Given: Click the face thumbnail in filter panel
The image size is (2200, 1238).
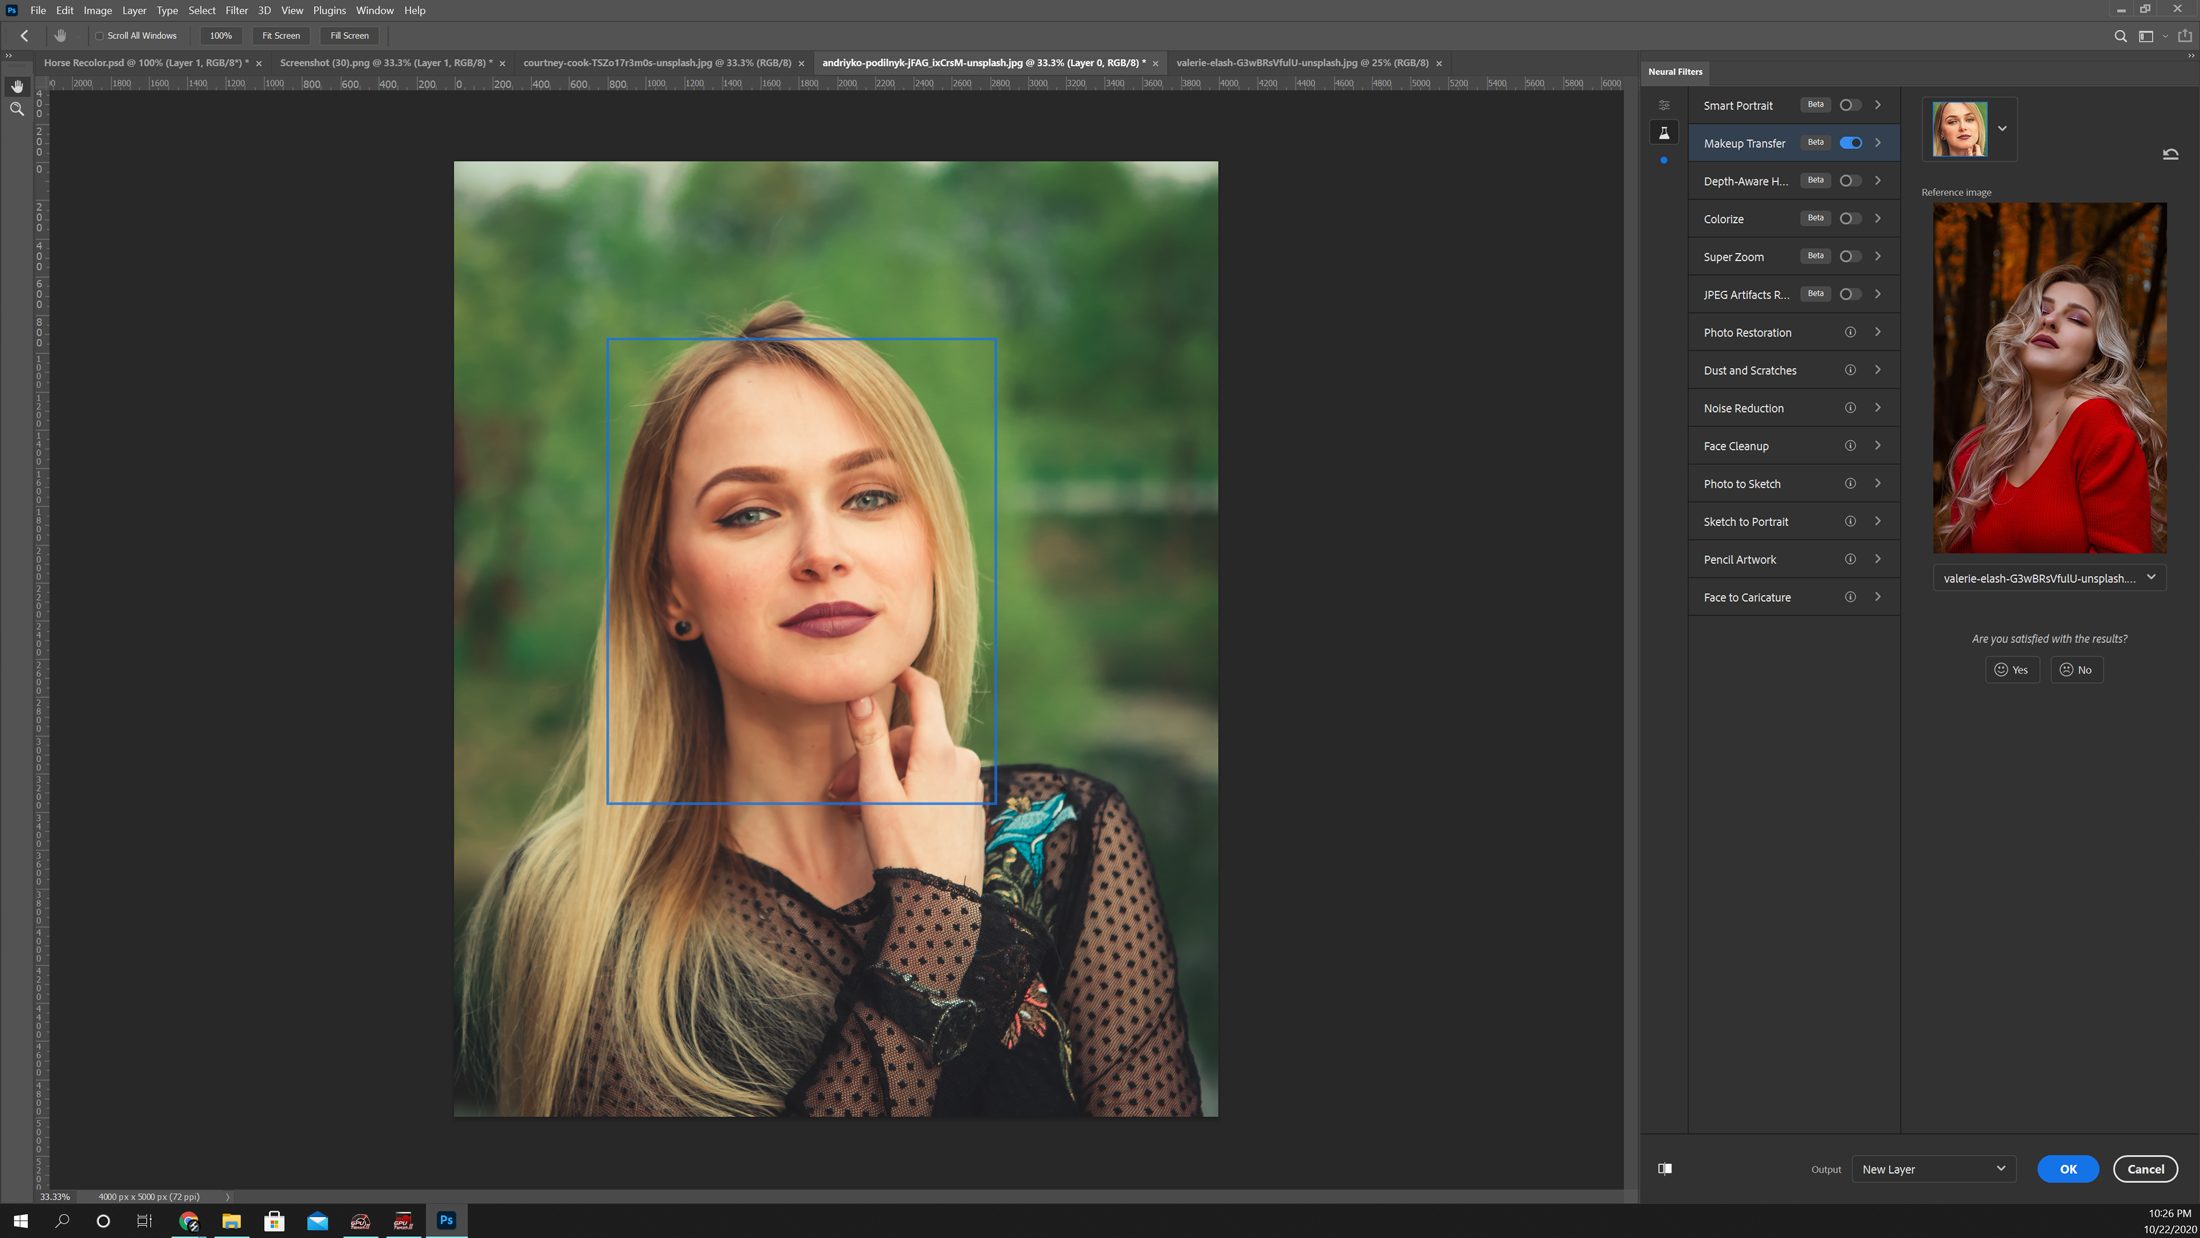Looking at the screenshot, I should click(1959, 129).
